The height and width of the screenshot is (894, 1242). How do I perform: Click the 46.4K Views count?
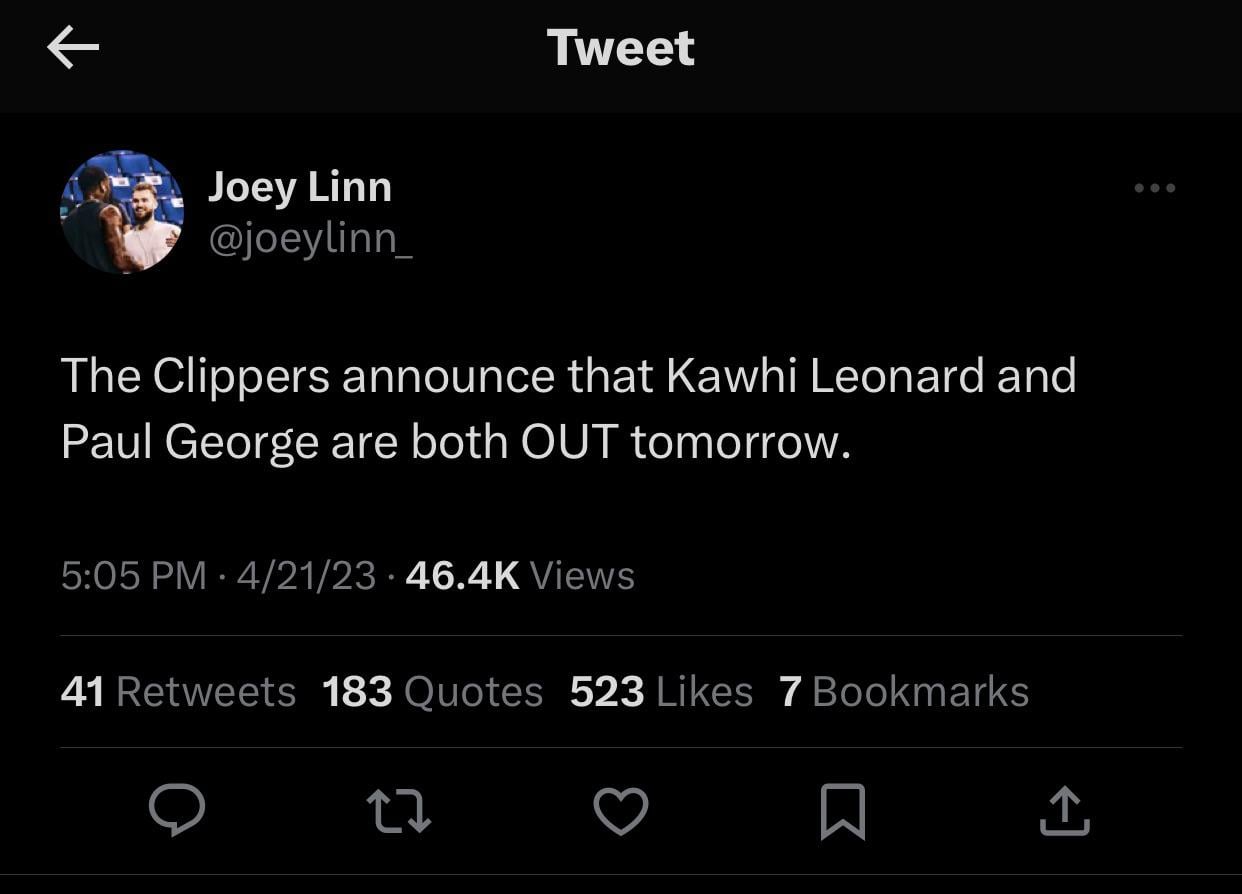520,576
